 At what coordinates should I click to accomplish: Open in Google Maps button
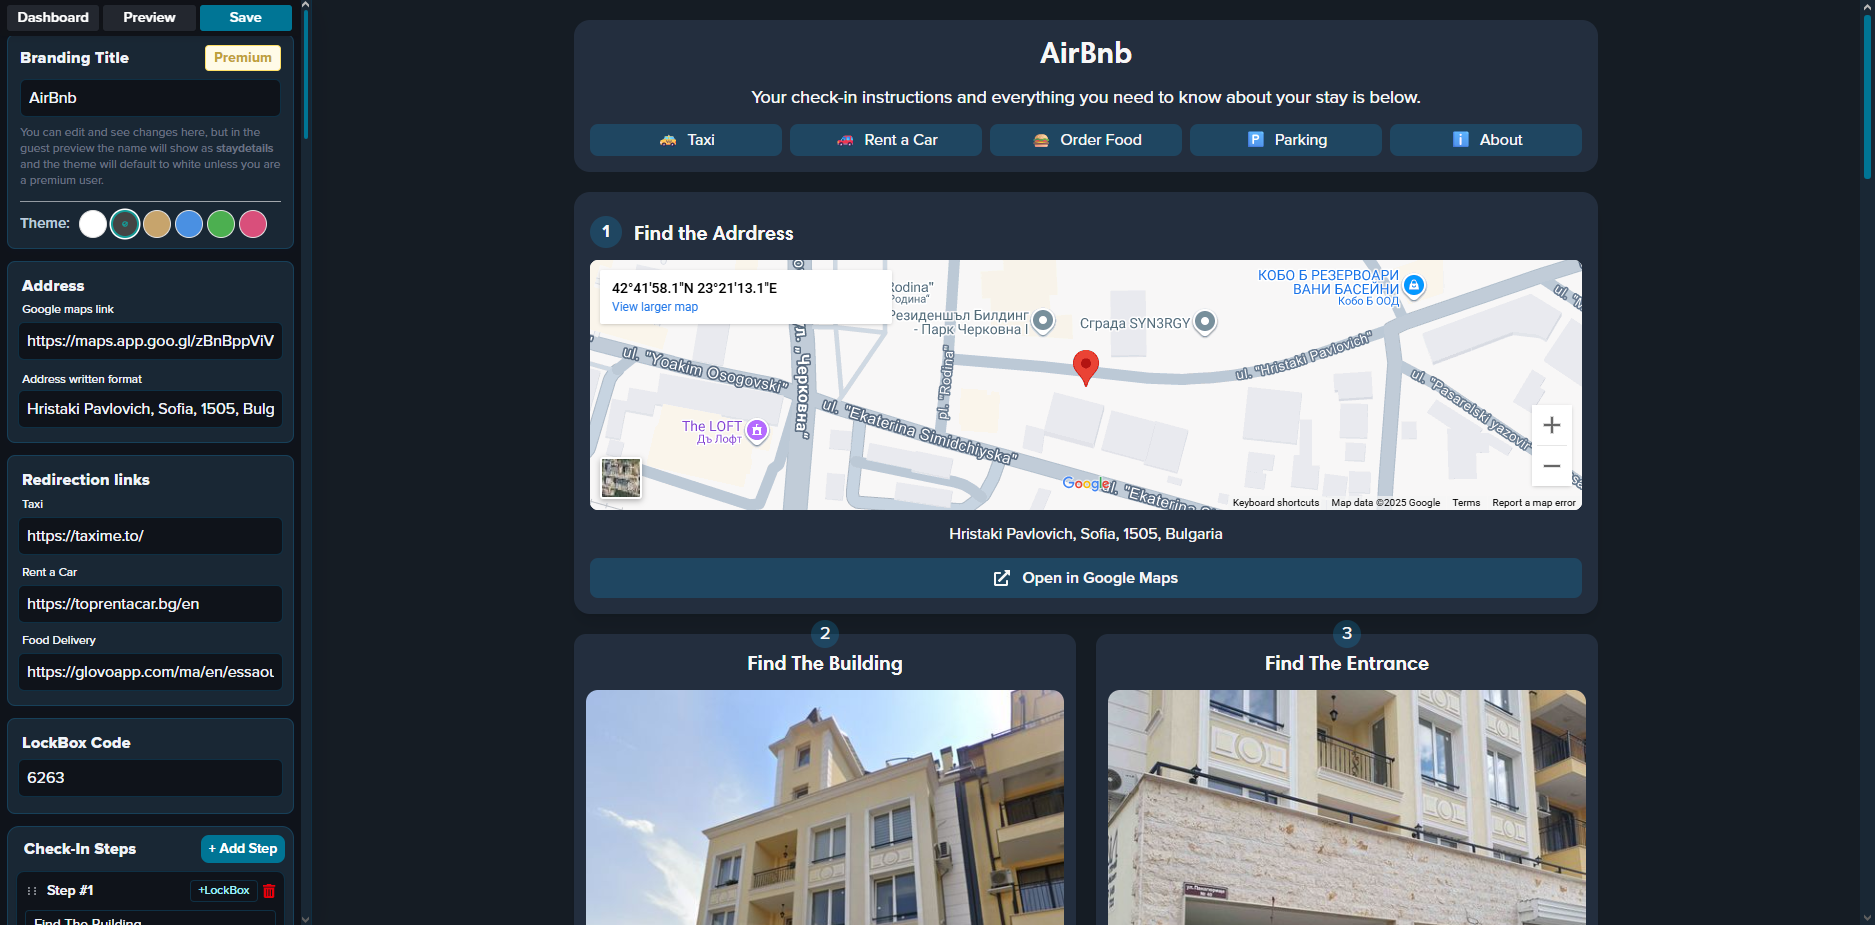(x=1086, y=578)
